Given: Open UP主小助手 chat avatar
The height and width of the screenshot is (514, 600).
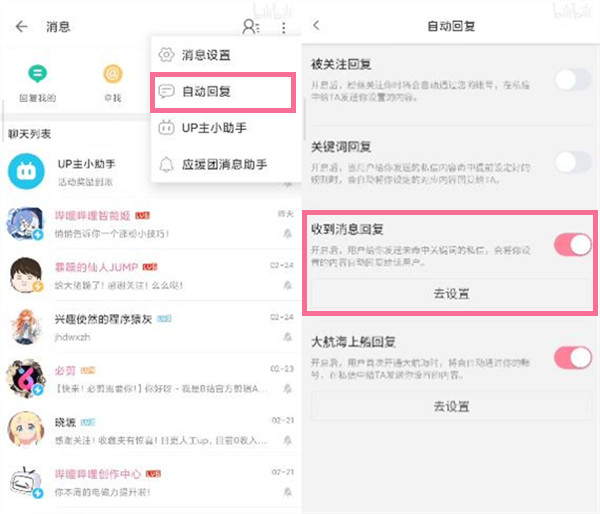Looking at the screenshot, I should coord(26,171).
